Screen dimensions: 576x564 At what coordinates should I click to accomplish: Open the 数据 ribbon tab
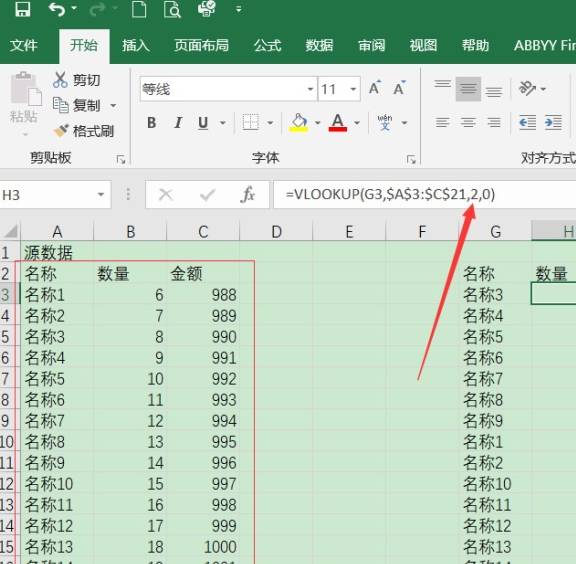(x=319, y=46)
